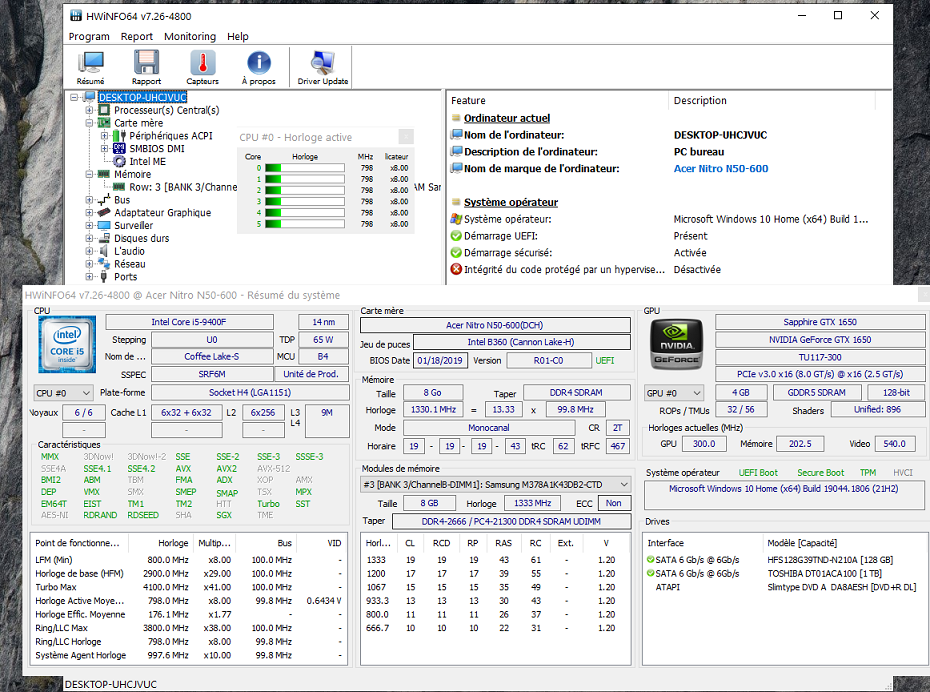Click the Système opérateur heading
The image size is (930, 692).
pos(511,202)
